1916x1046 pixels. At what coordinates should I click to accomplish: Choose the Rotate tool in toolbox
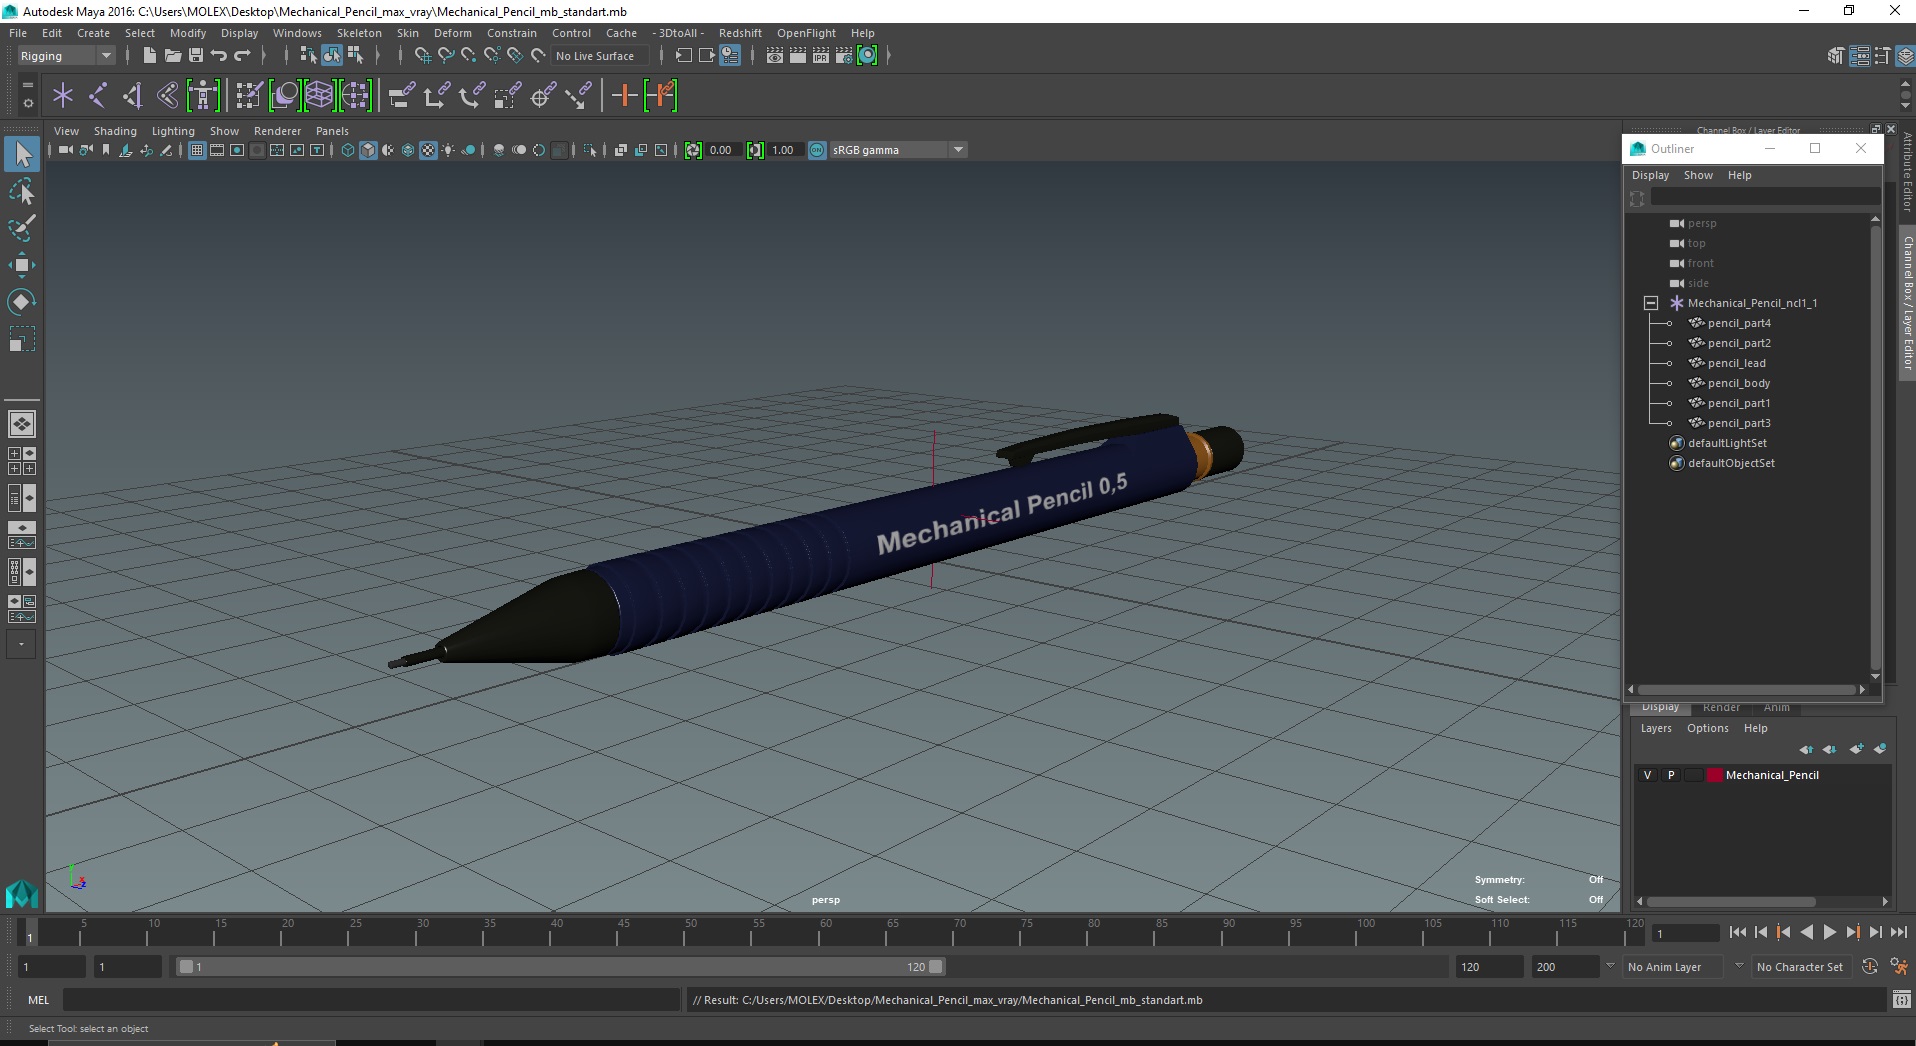(x=22, y=302)
